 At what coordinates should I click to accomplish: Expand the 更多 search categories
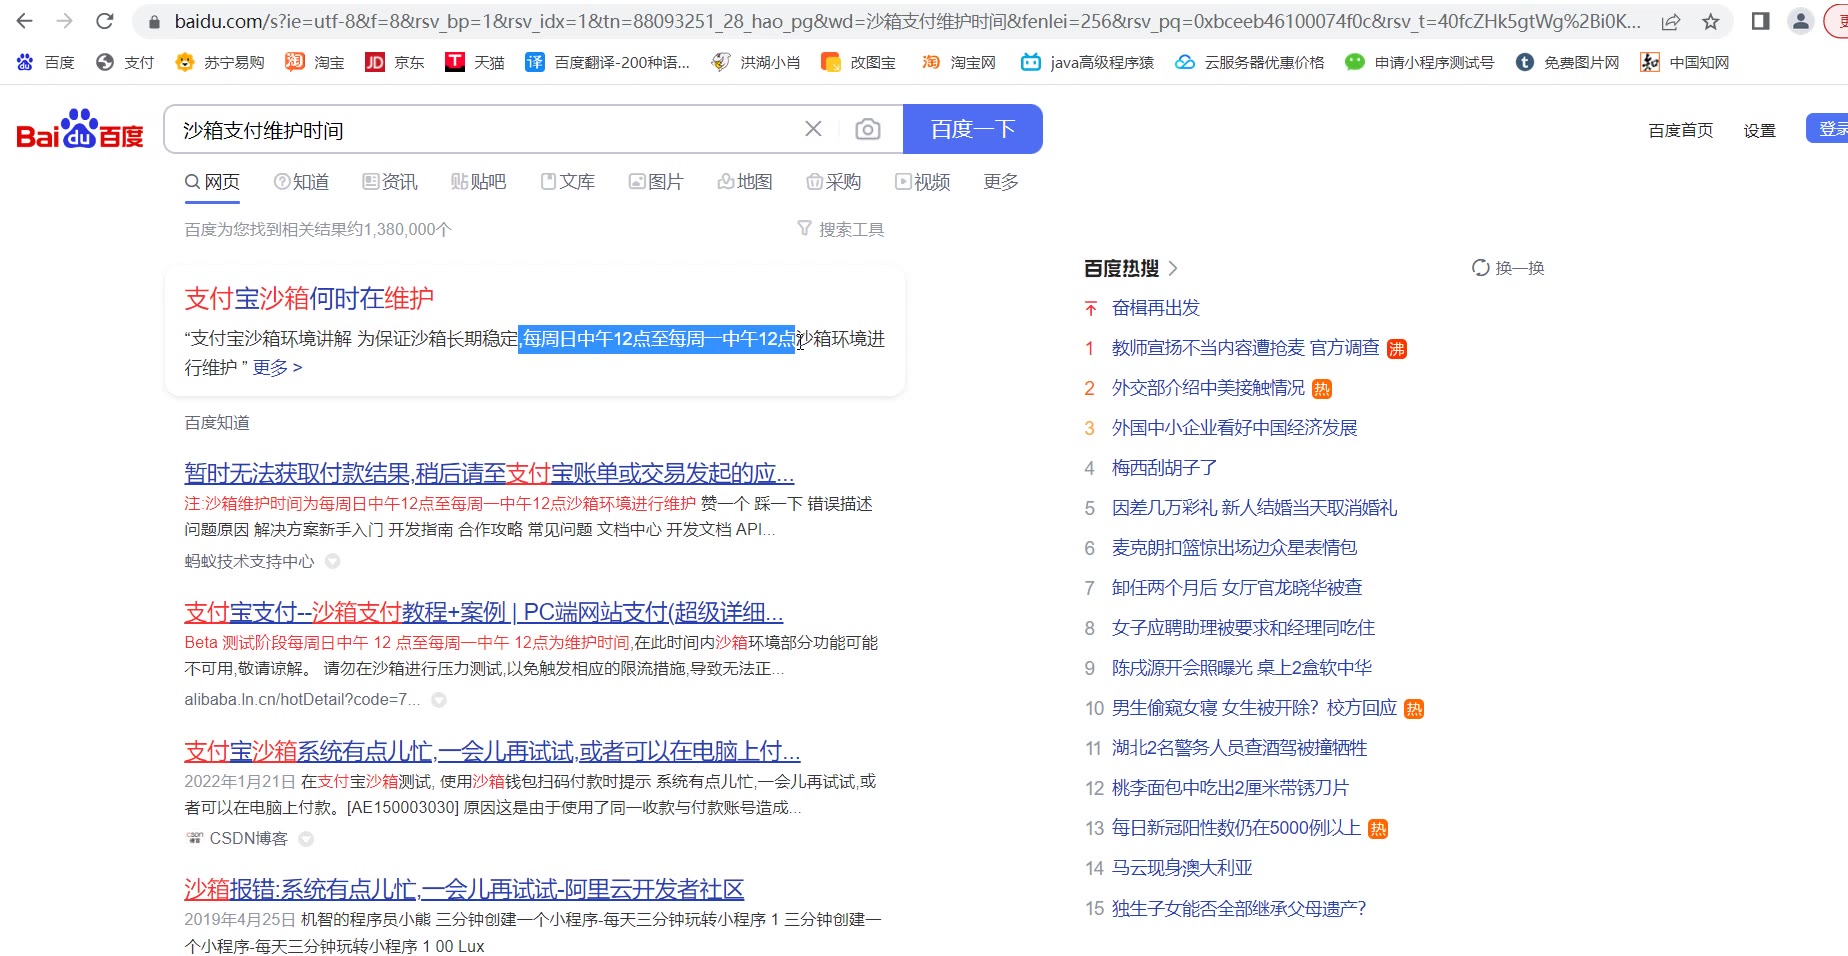point(1000,181)
